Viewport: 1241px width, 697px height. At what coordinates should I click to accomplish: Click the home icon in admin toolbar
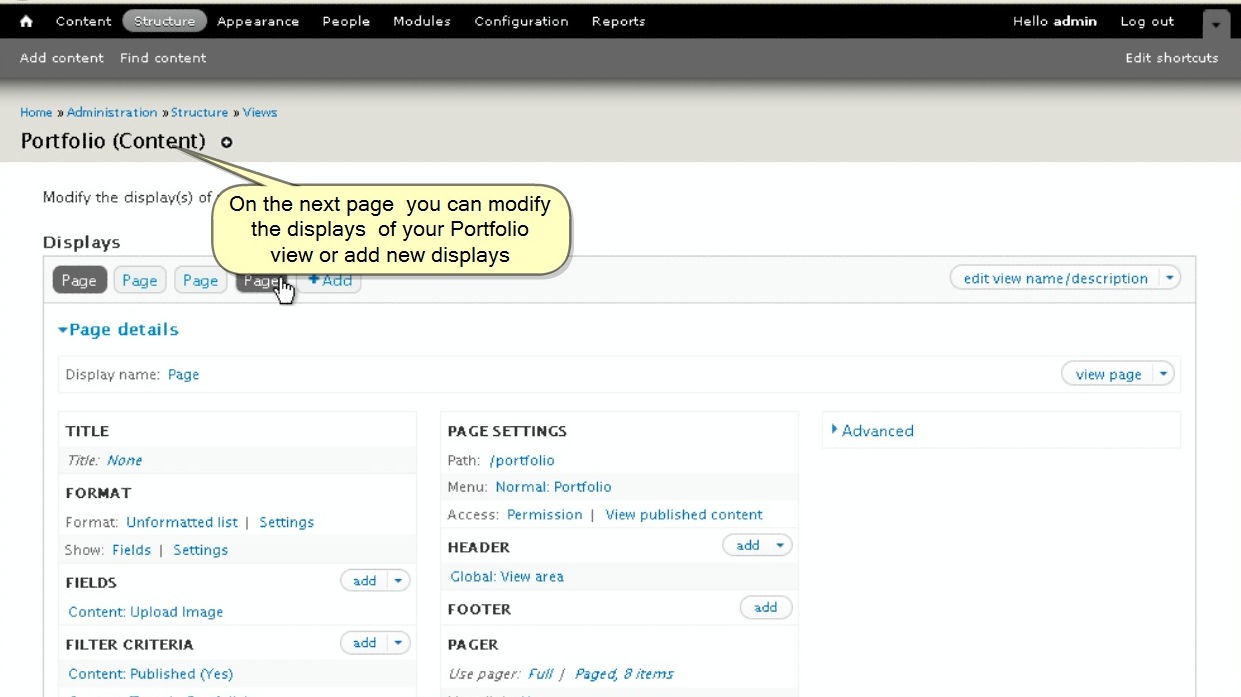click(27, 21)
